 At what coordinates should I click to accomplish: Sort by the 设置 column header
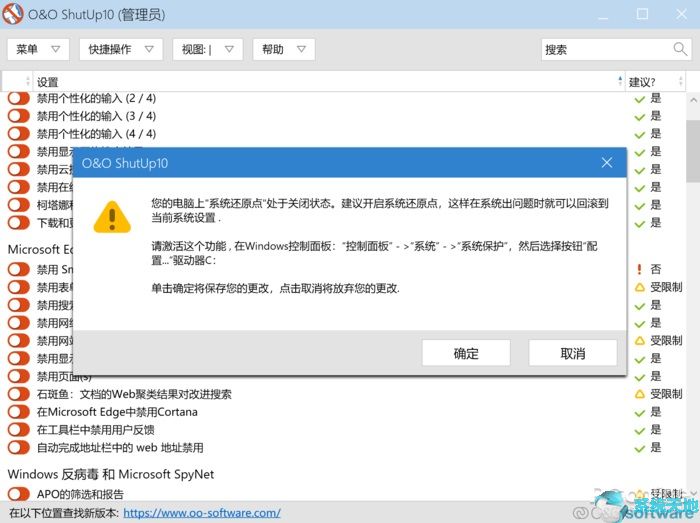328,82
